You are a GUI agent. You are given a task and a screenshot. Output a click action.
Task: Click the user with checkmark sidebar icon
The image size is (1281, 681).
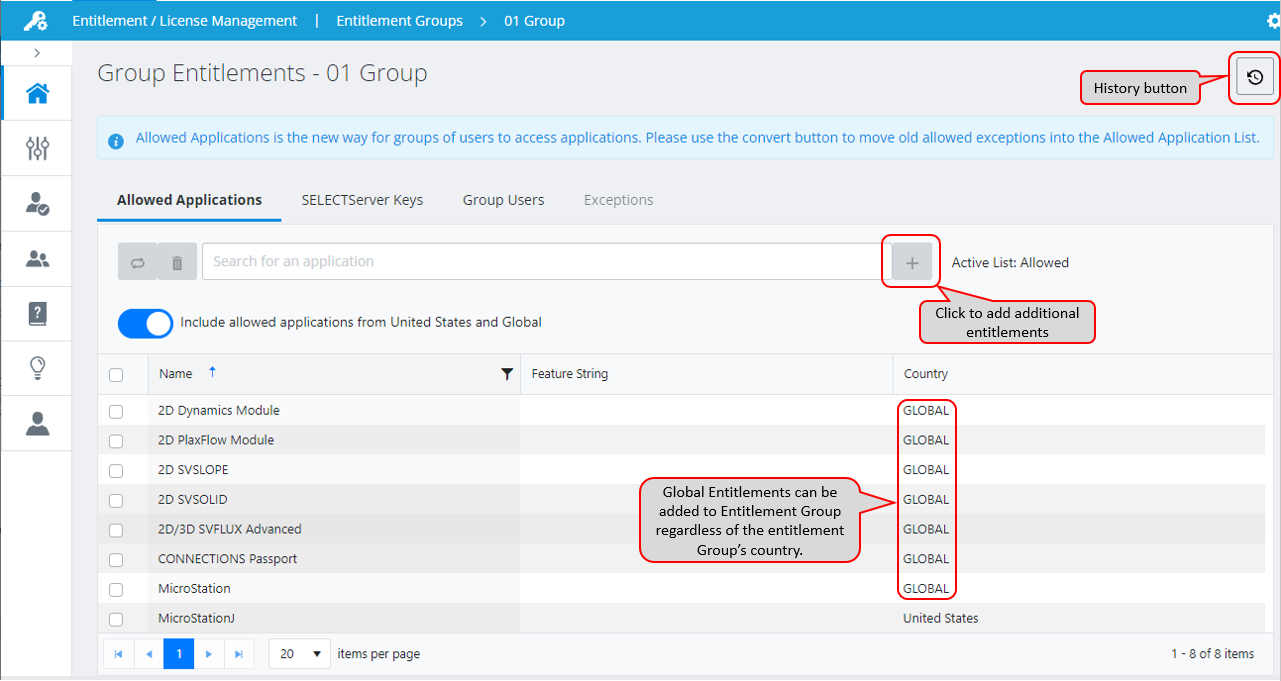click(37, 204)
